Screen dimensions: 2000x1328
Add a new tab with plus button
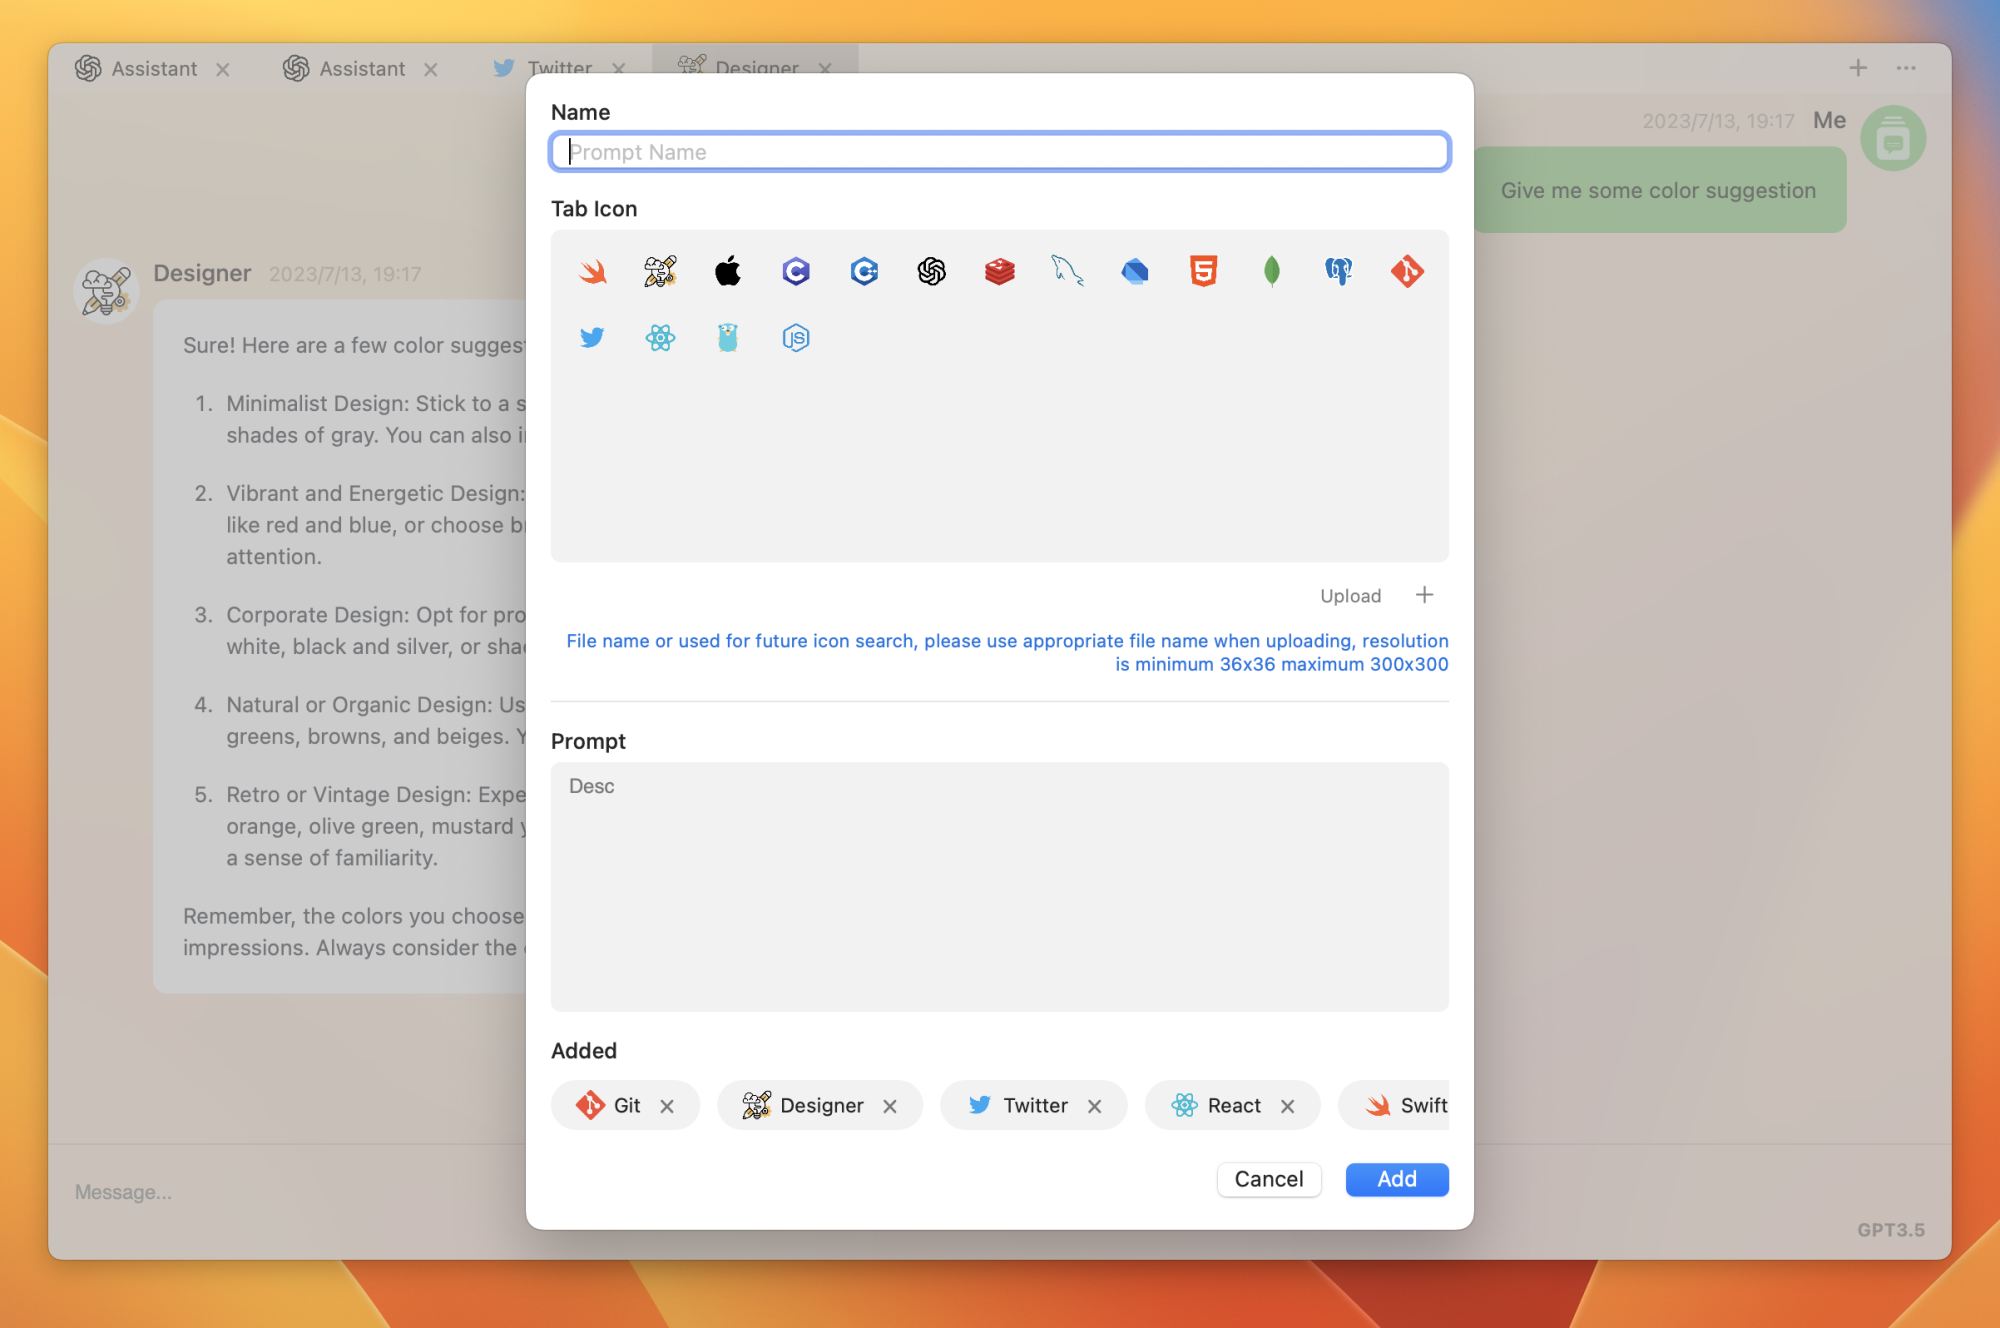point(1858,68)
